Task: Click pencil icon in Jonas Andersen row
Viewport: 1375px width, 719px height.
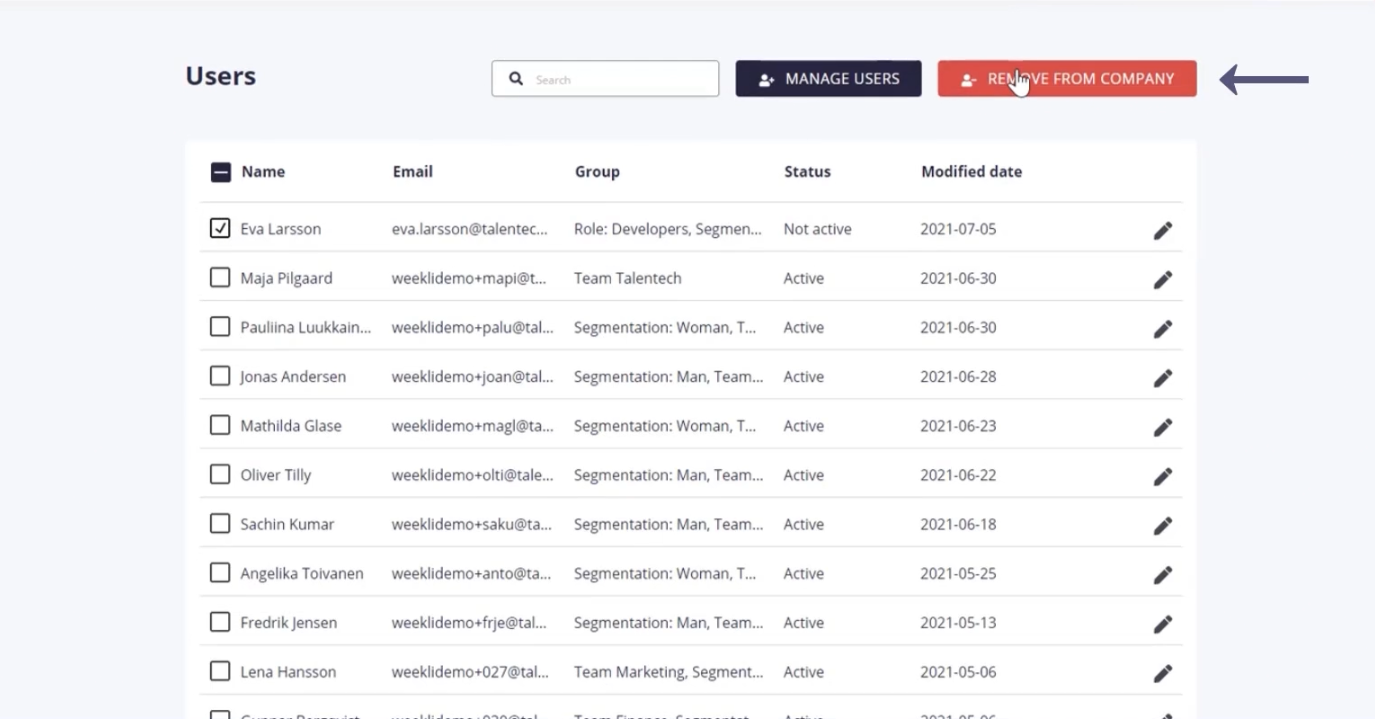Action: [x=1162, y=377]
